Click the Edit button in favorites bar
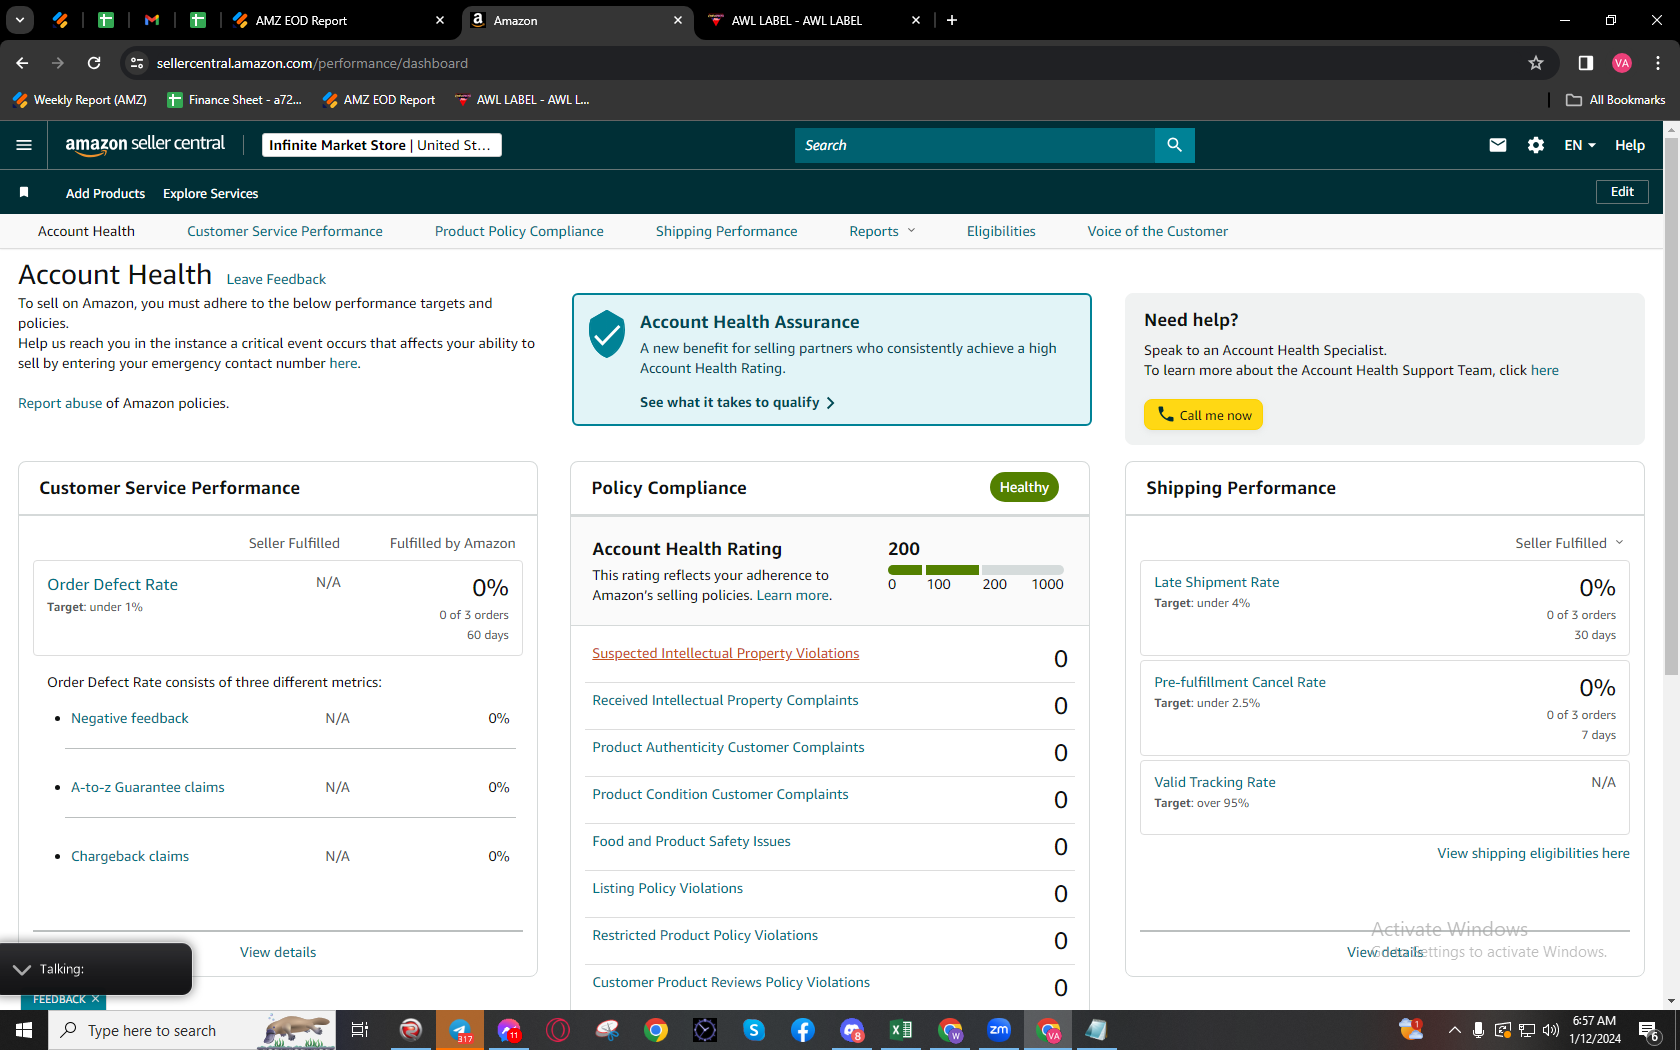The width and height of the screenshot is (1680, 1050). point(1622,192)
